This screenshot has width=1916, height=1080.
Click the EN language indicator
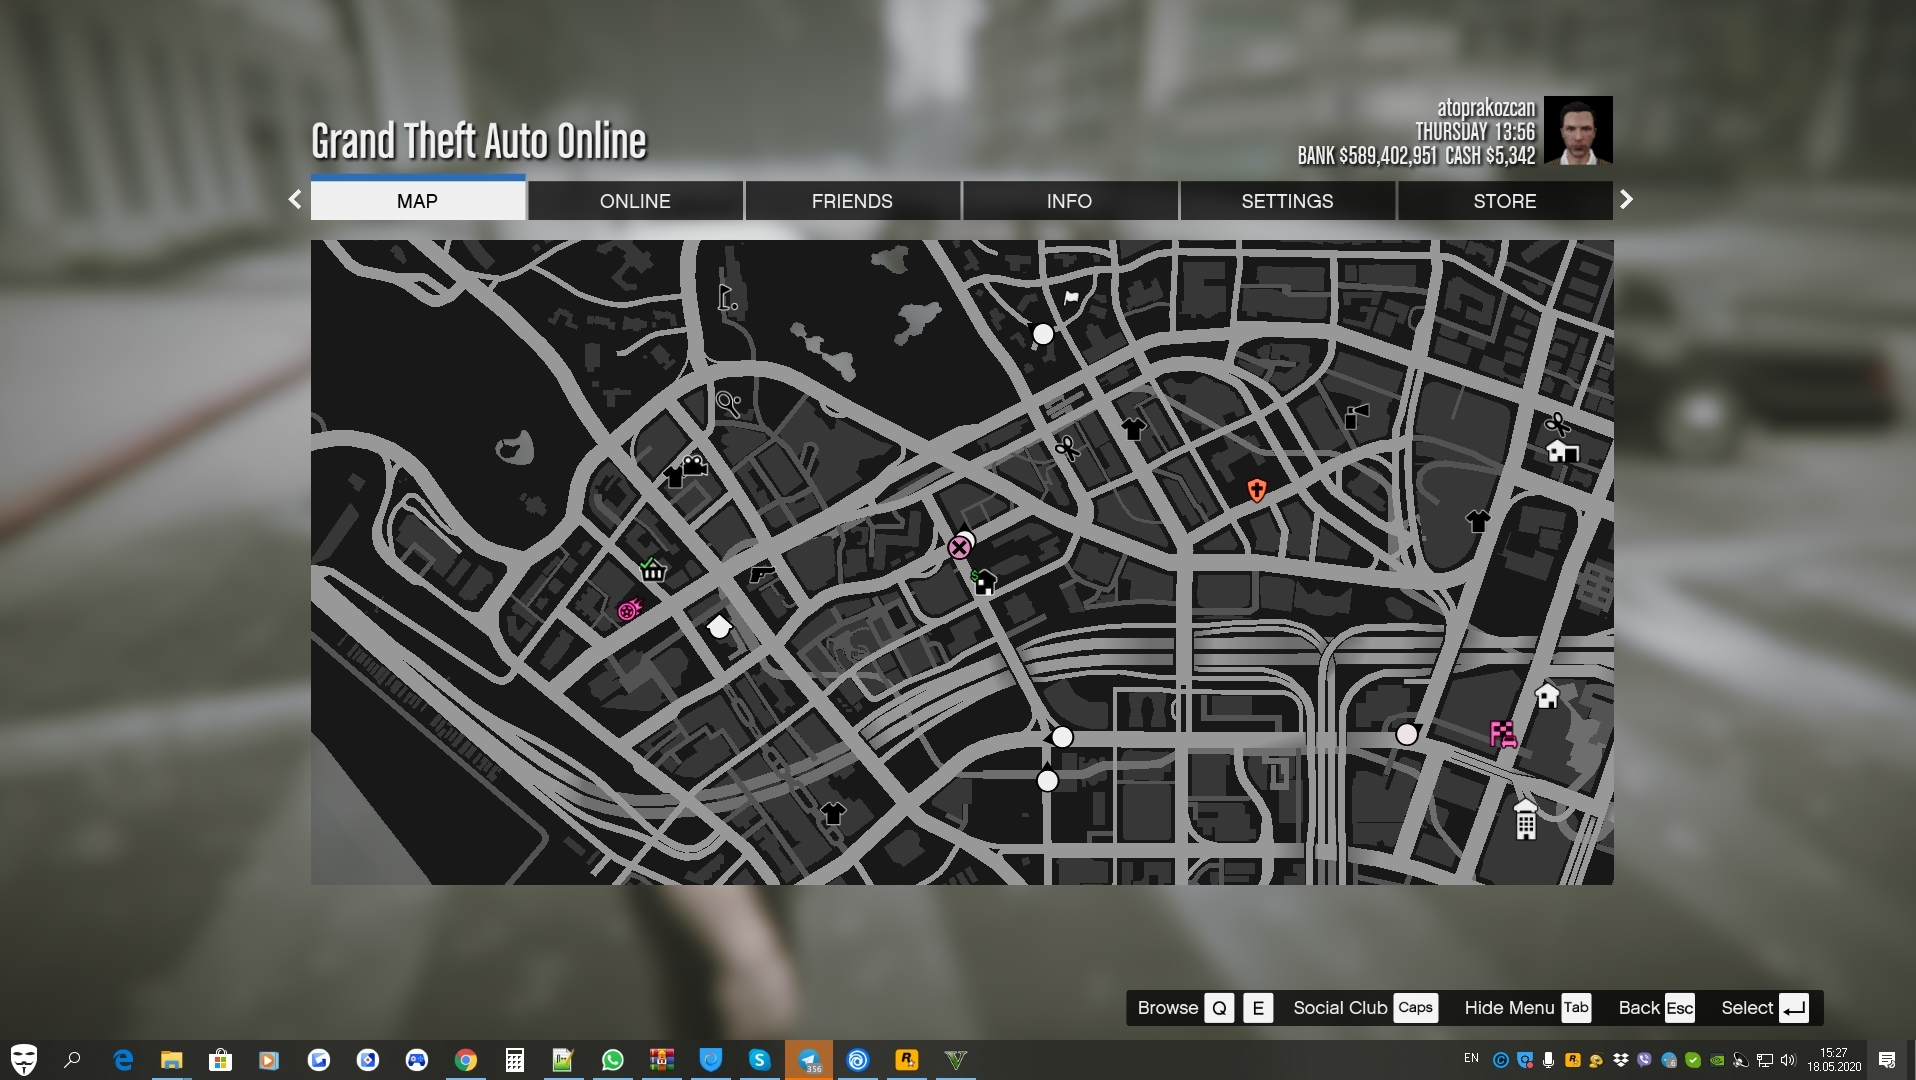(1471, 1058)
